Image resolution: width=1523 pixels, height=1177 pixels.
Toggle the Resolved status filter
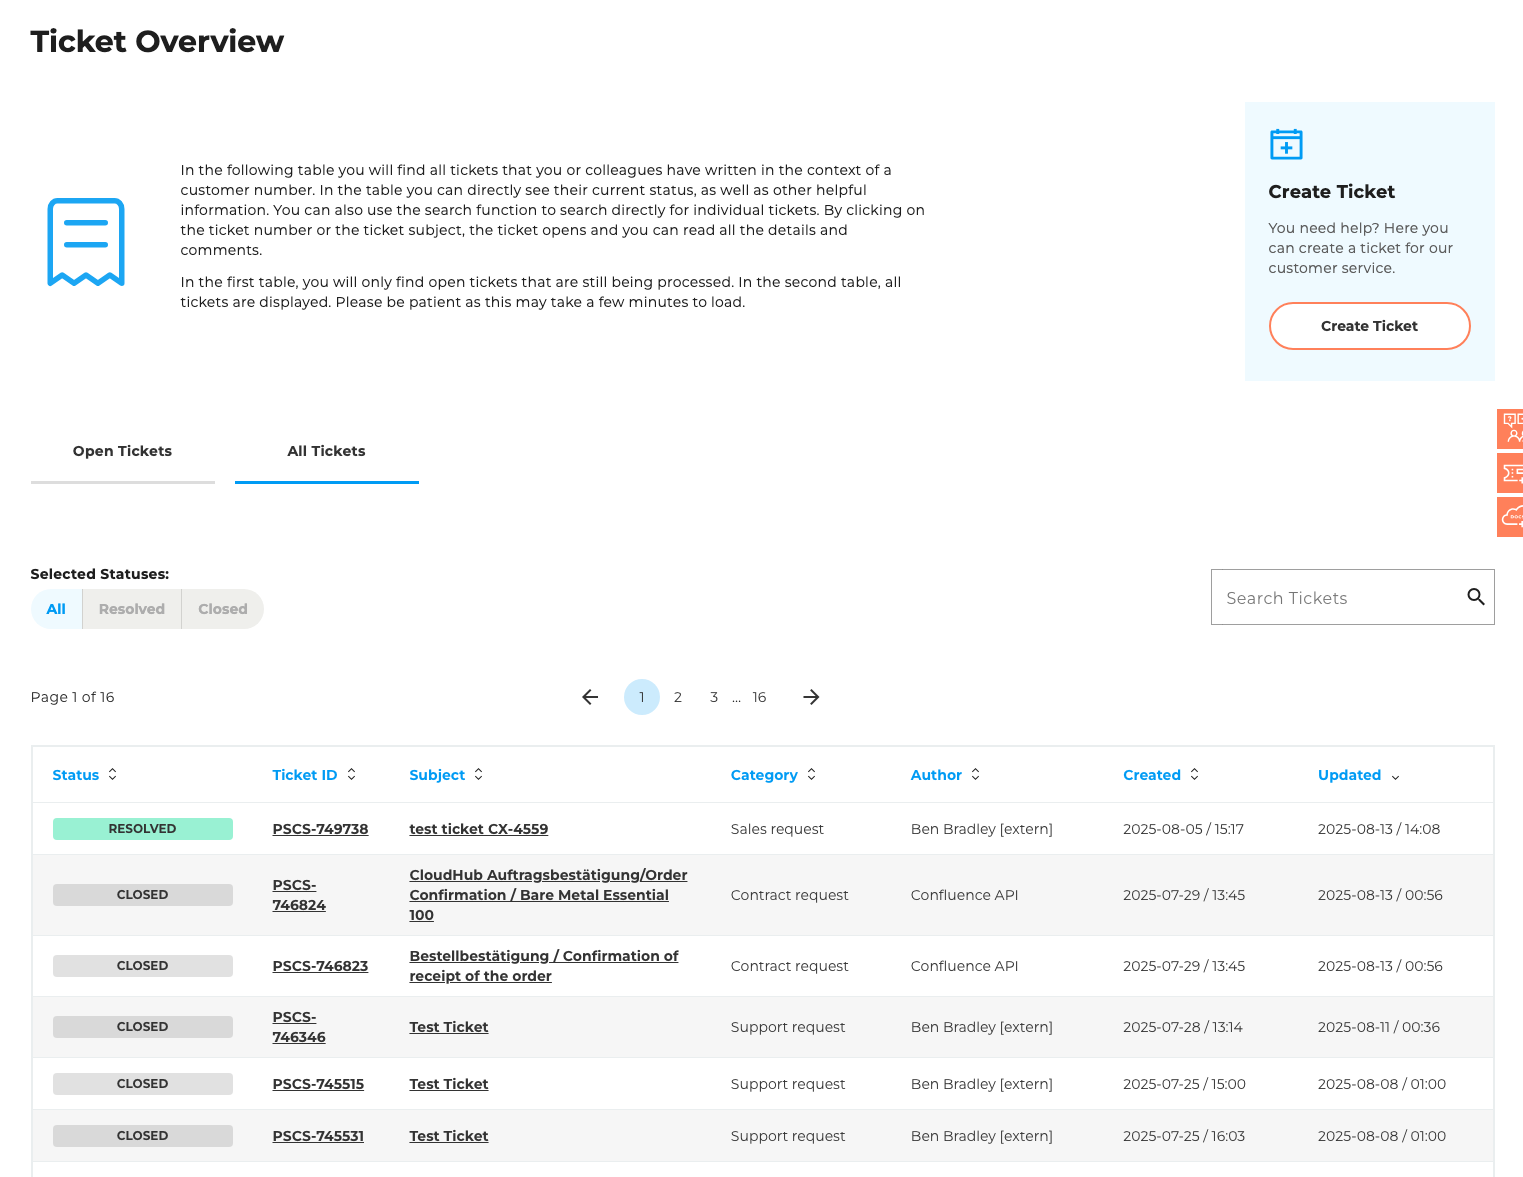[x=132, y=609]
